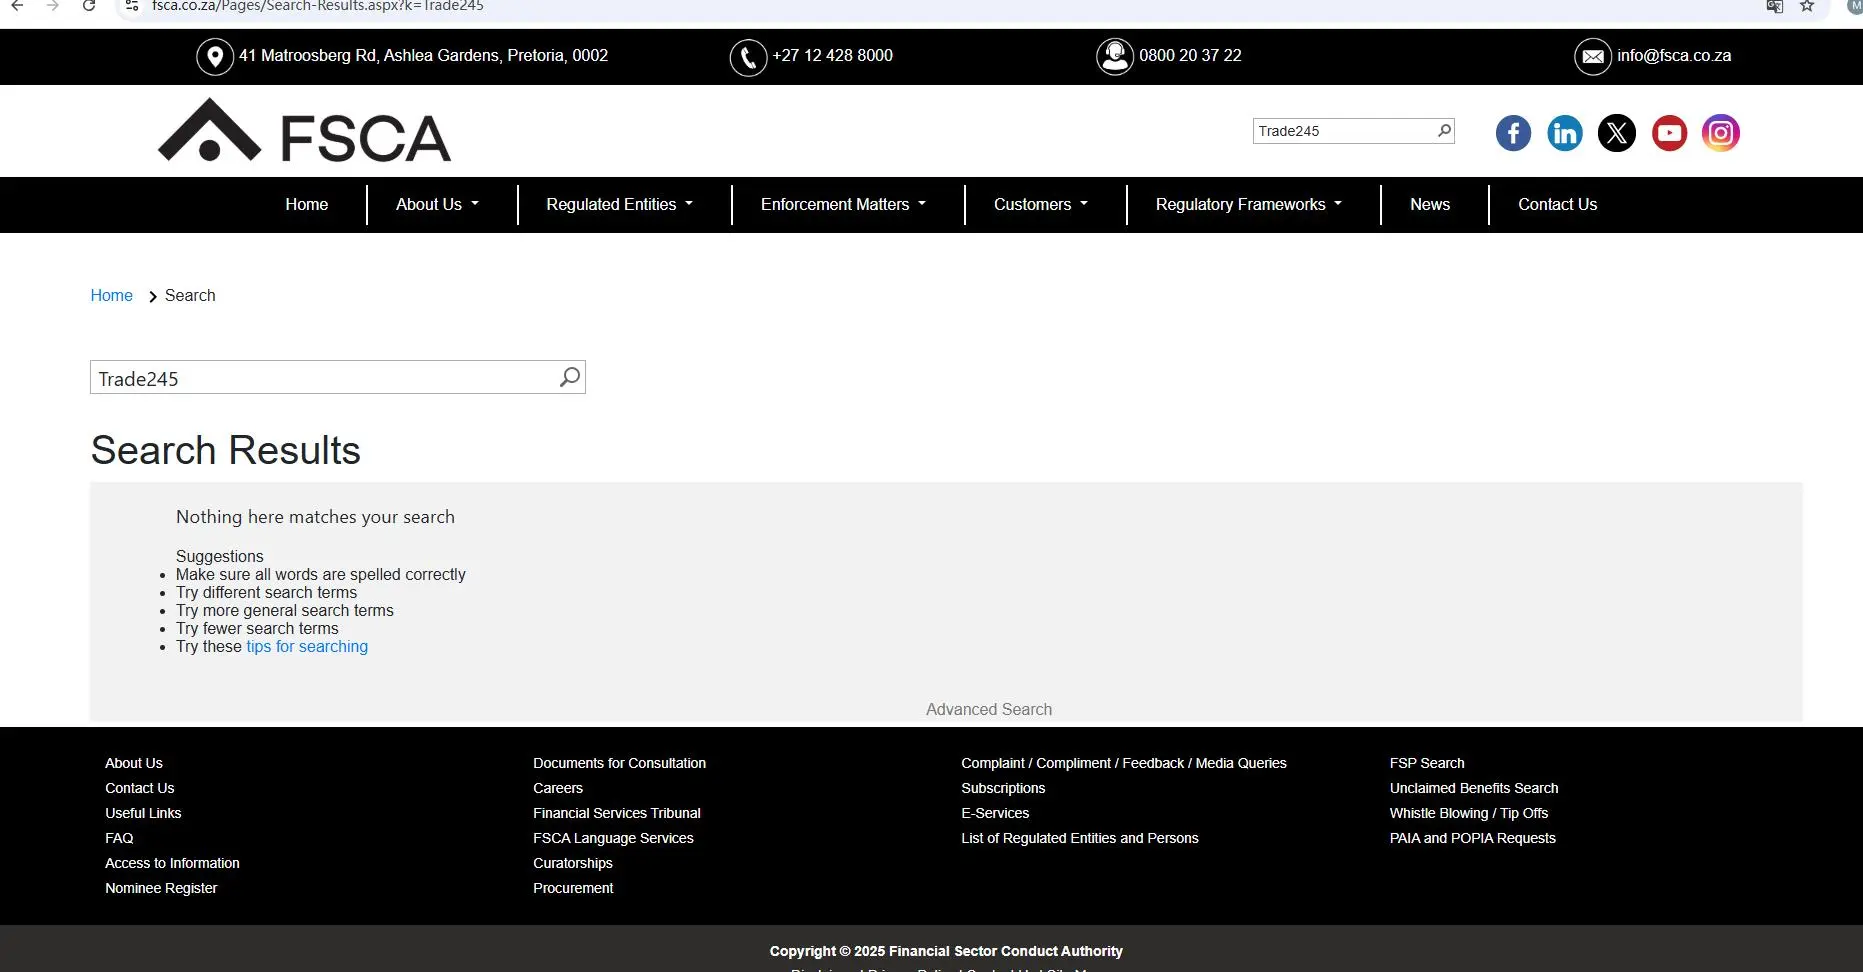1863x972 pixels.
Task: Open FSP Search in the footer
Action: (x=1427, y=763)
